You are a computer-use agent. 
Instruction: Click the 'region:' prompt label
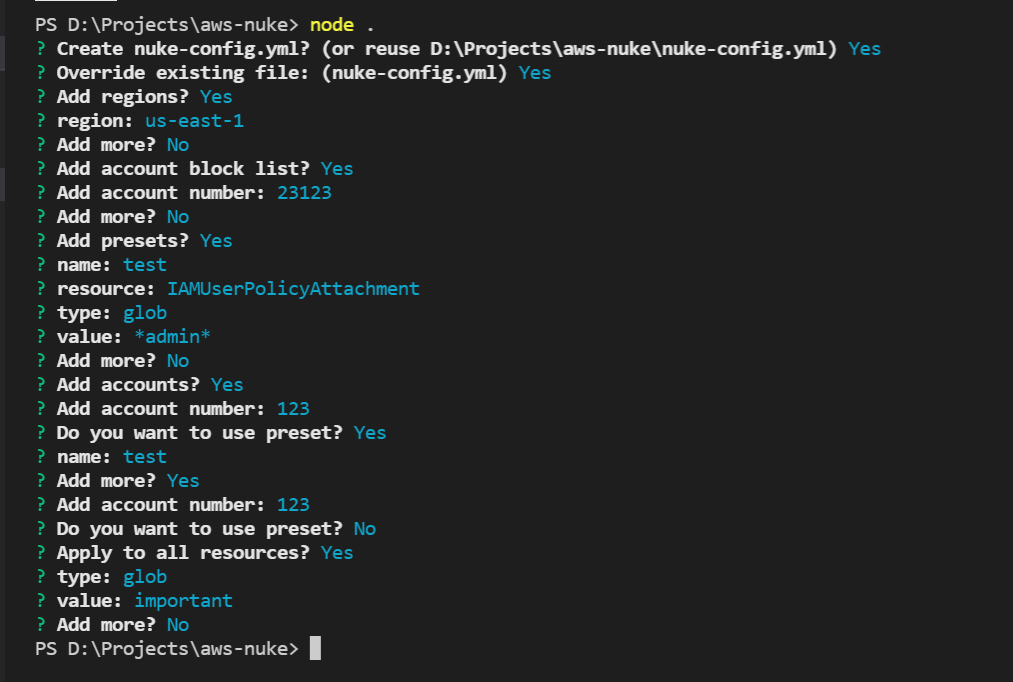point(95,121)
